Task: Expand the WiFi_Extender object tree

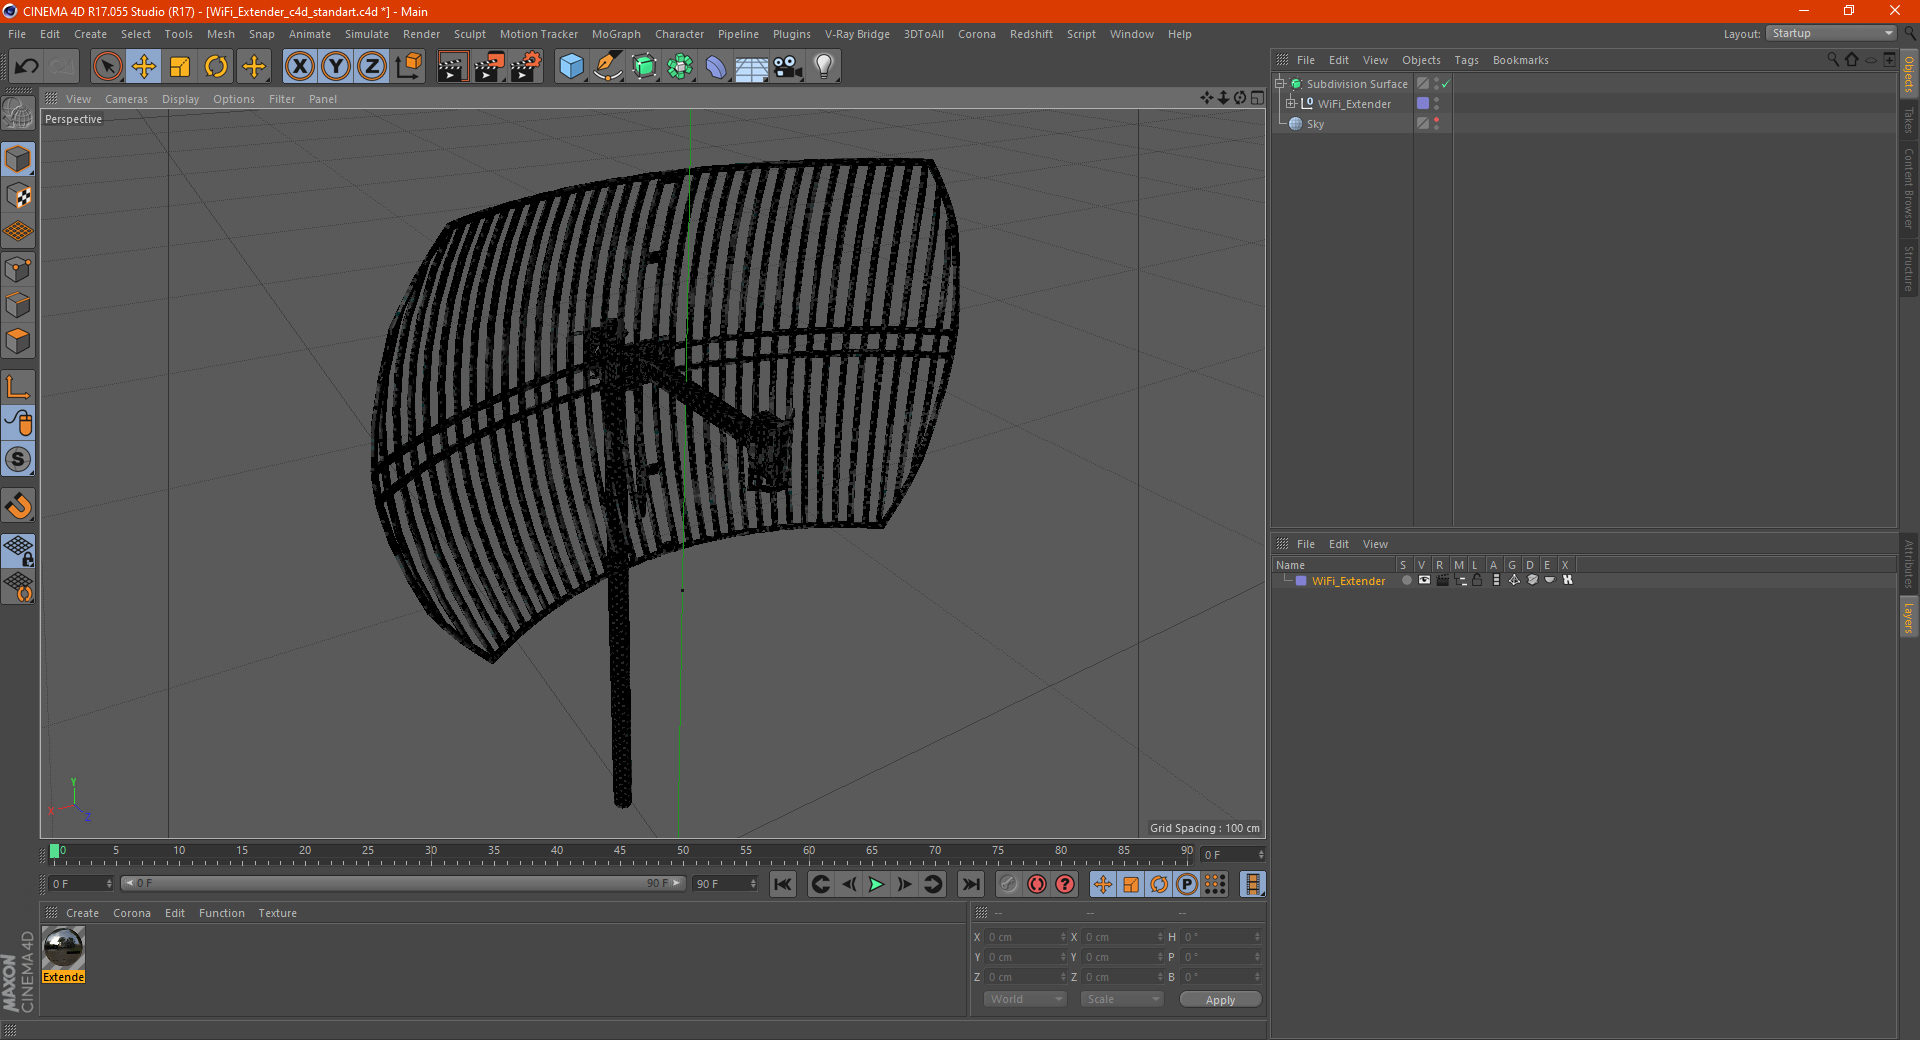Action: 1291,104
